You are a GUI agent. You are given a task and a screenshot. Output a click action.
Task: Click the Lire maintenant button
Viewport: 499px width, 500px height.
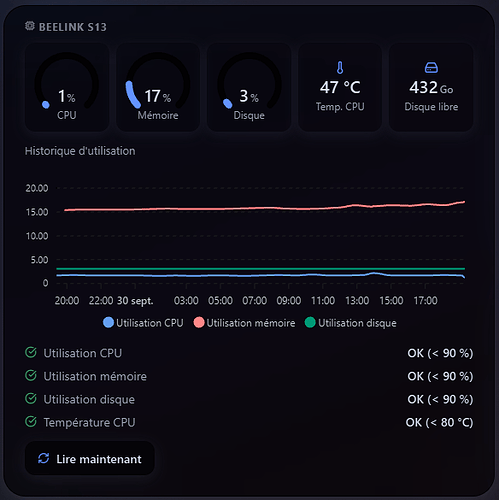point(90,458)
